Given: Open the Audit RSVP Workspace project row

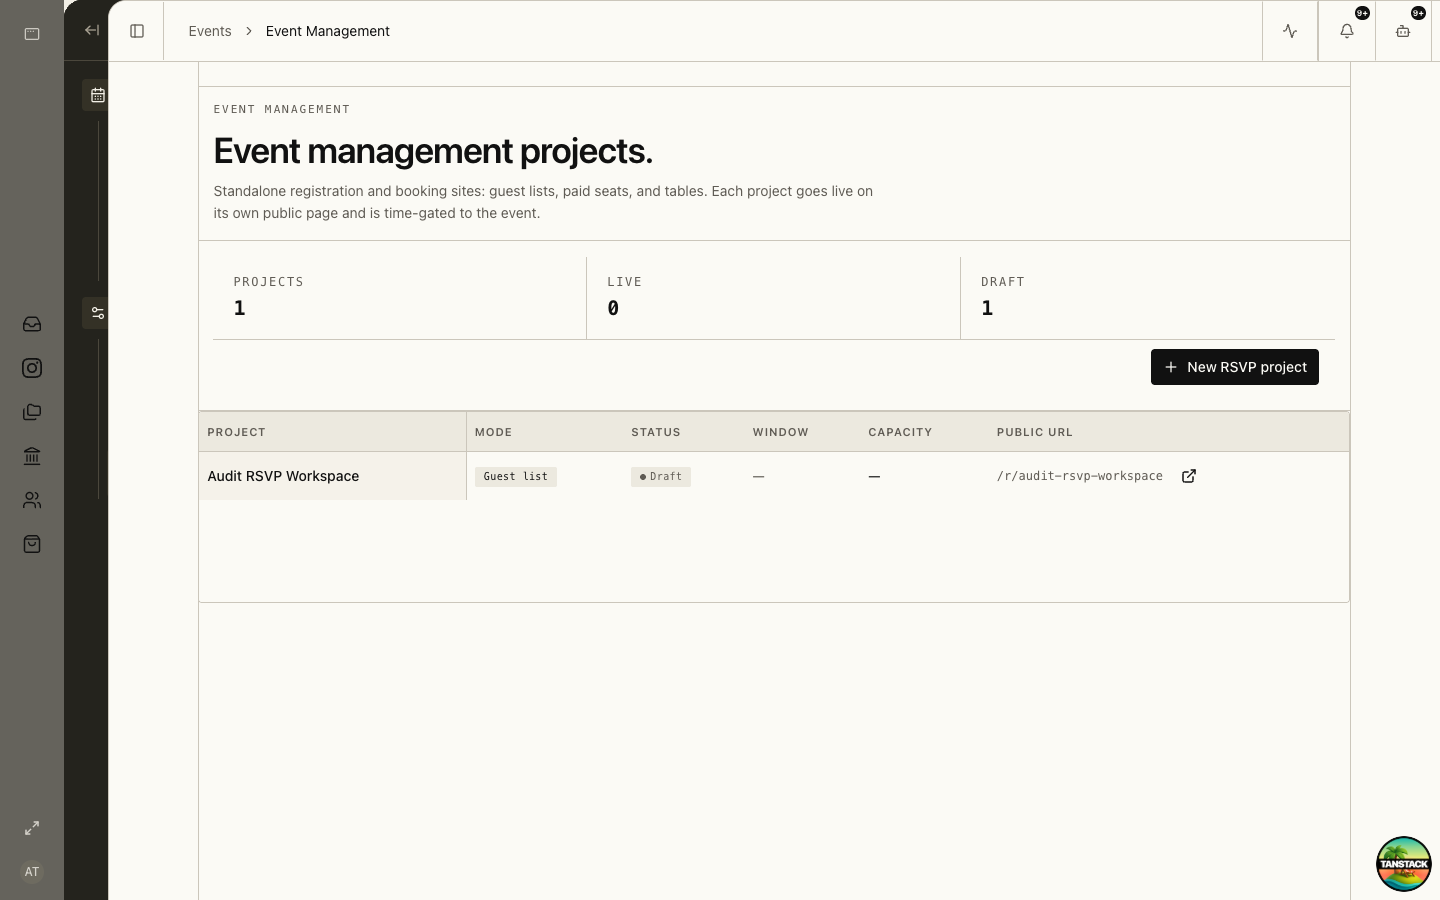Looking at the screenshot, I should coord(774,476).
